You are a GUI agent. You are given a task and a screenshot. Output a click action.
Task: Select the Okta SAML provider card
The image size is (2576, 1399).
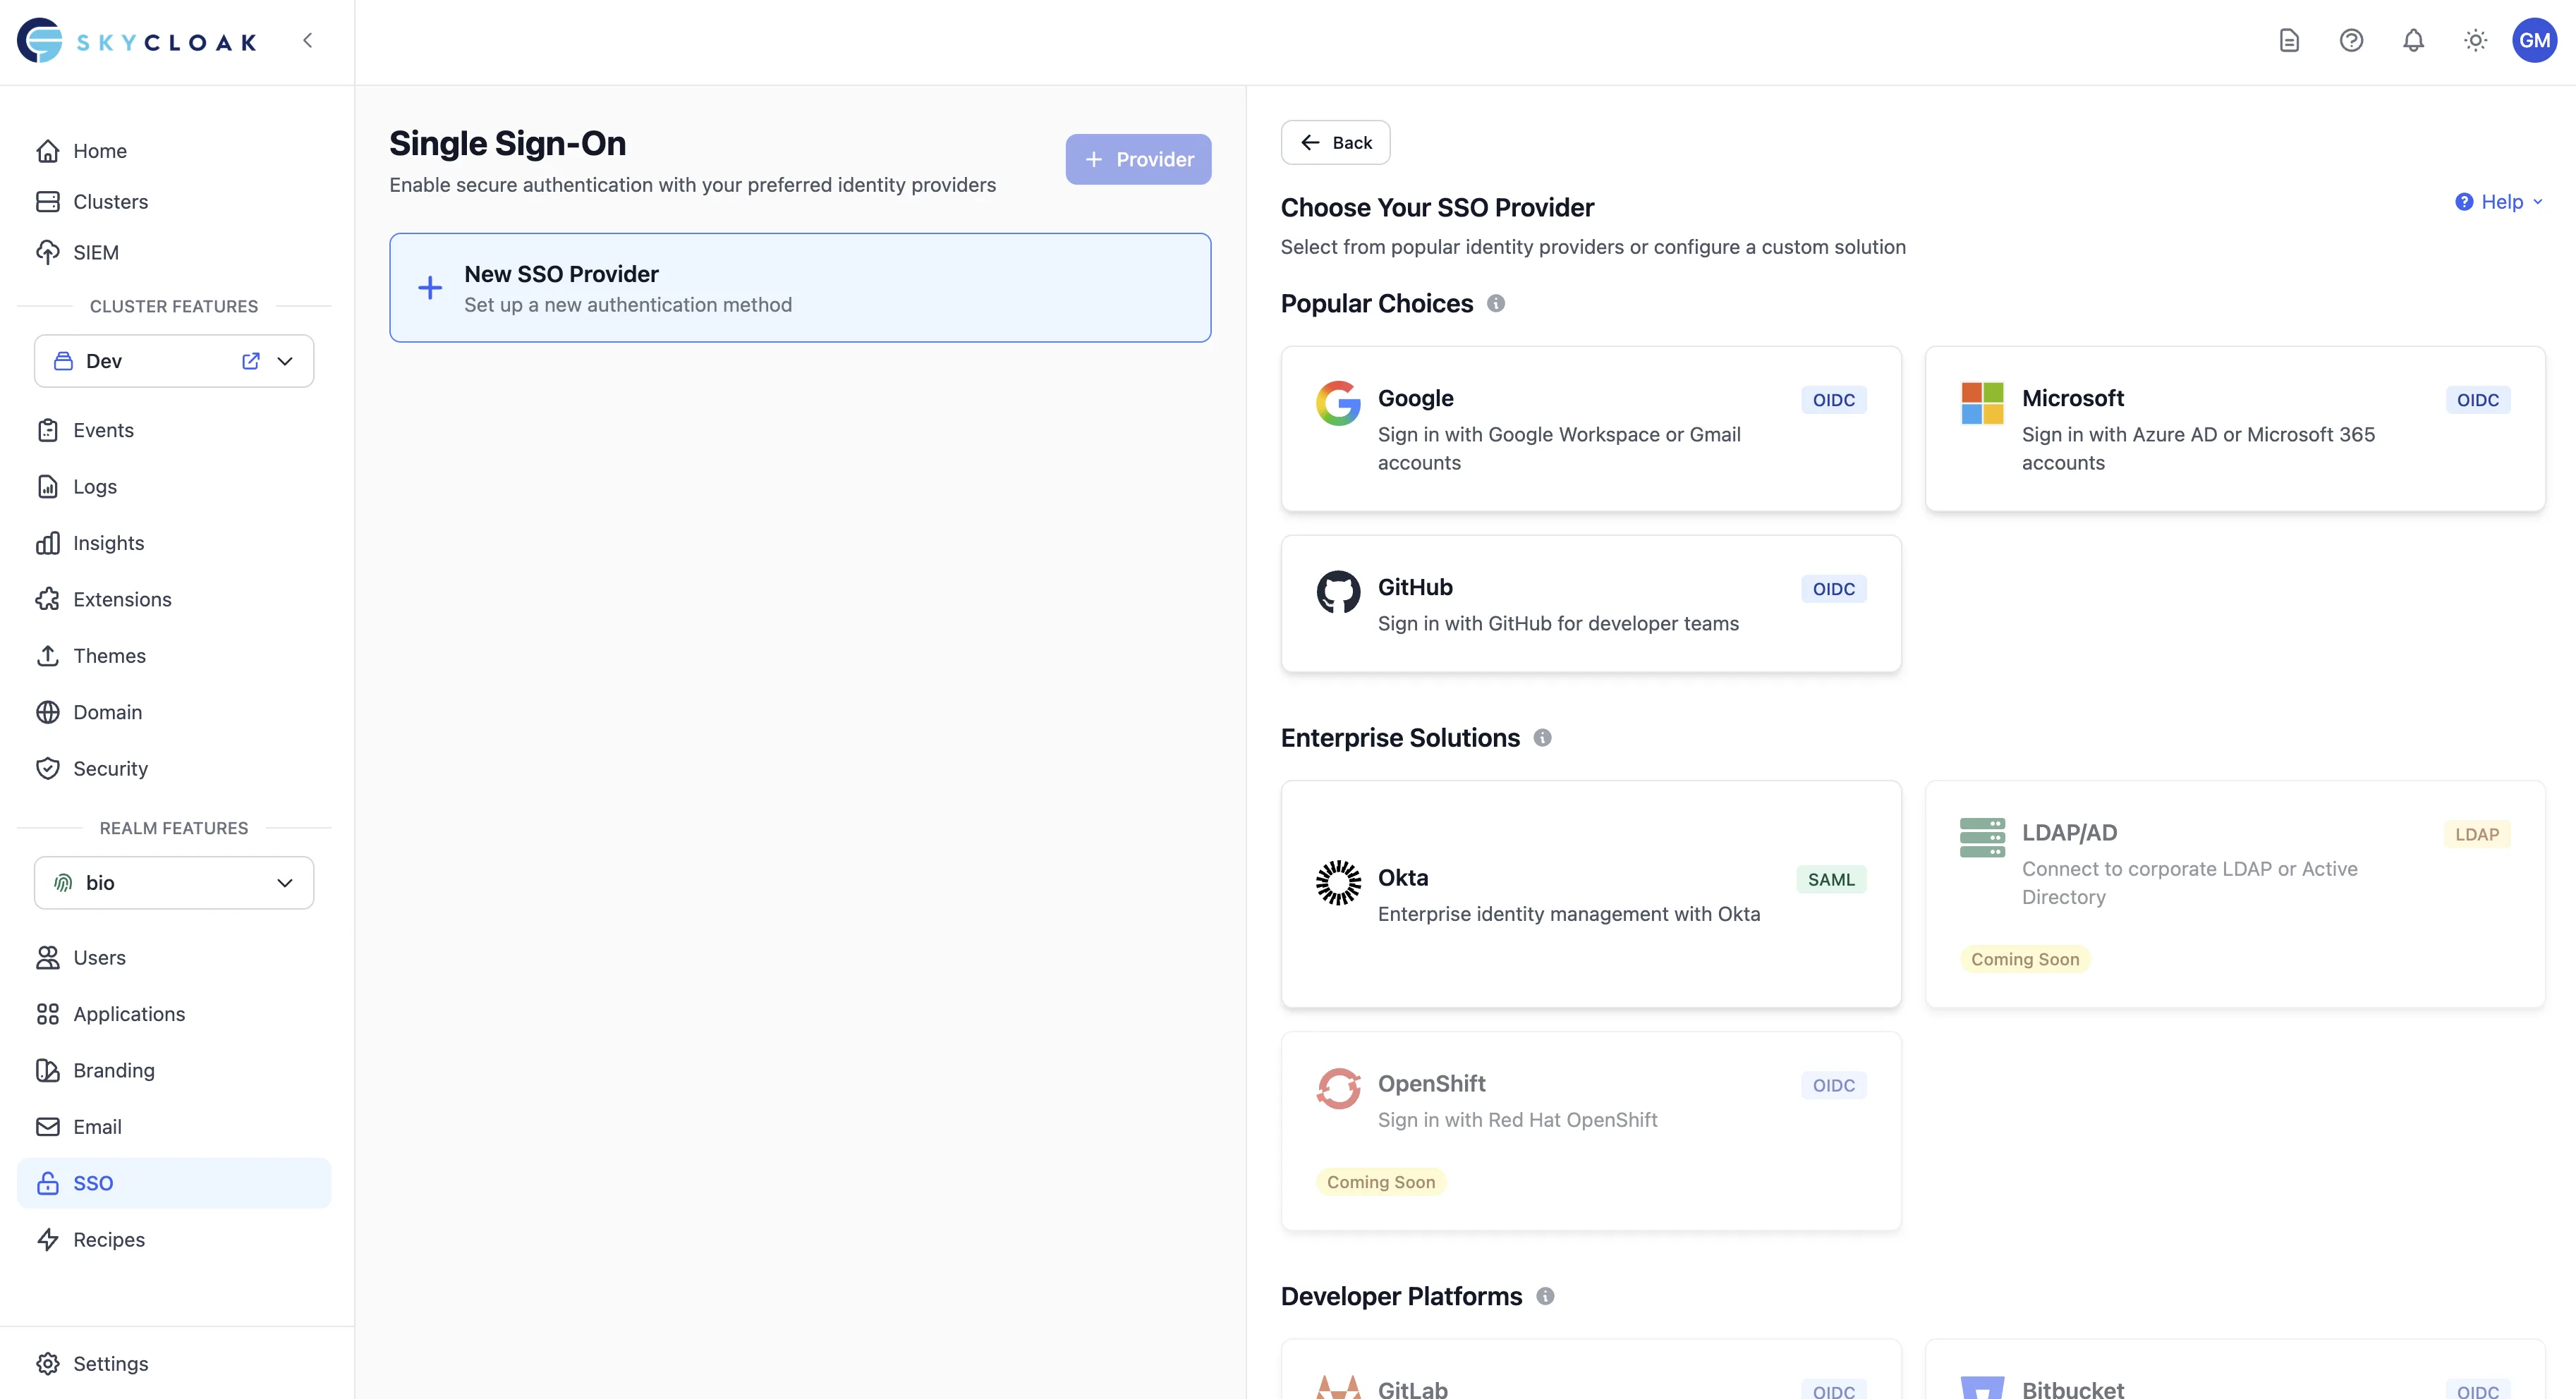point(1590,895)
